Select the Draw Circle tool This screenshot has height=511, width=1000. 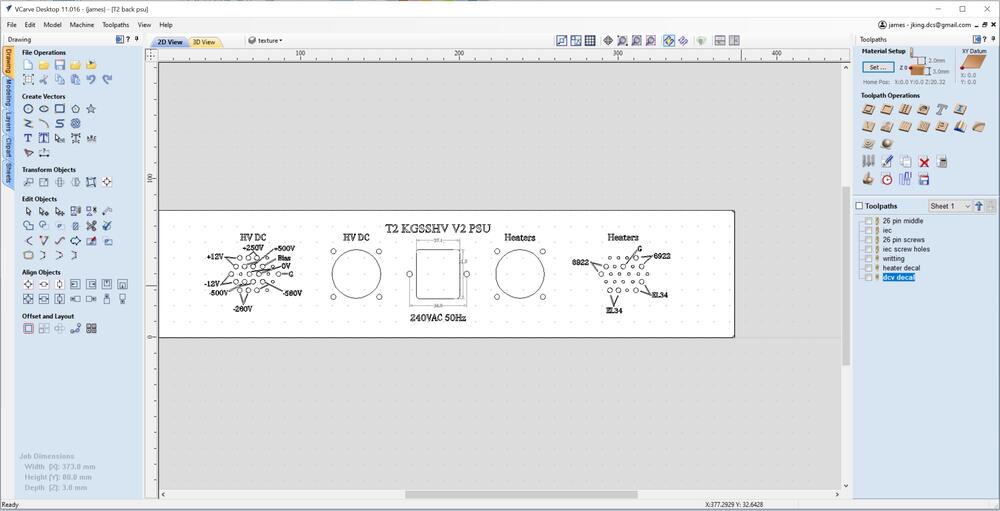(x=28, y=109)
